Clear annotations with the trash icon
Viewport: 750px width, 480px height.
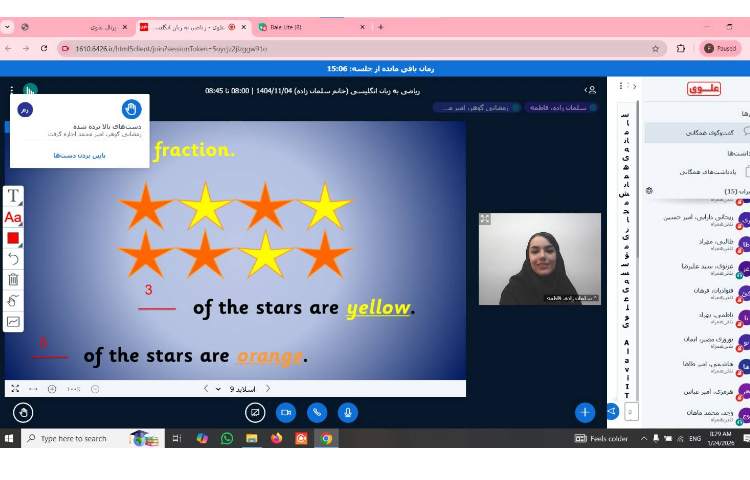click(13, 280)
